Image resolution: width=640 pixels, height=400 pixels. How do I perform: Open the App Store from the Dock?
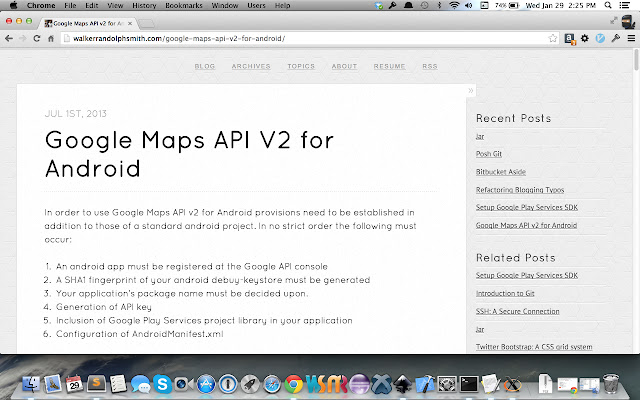tap(206, 384)
